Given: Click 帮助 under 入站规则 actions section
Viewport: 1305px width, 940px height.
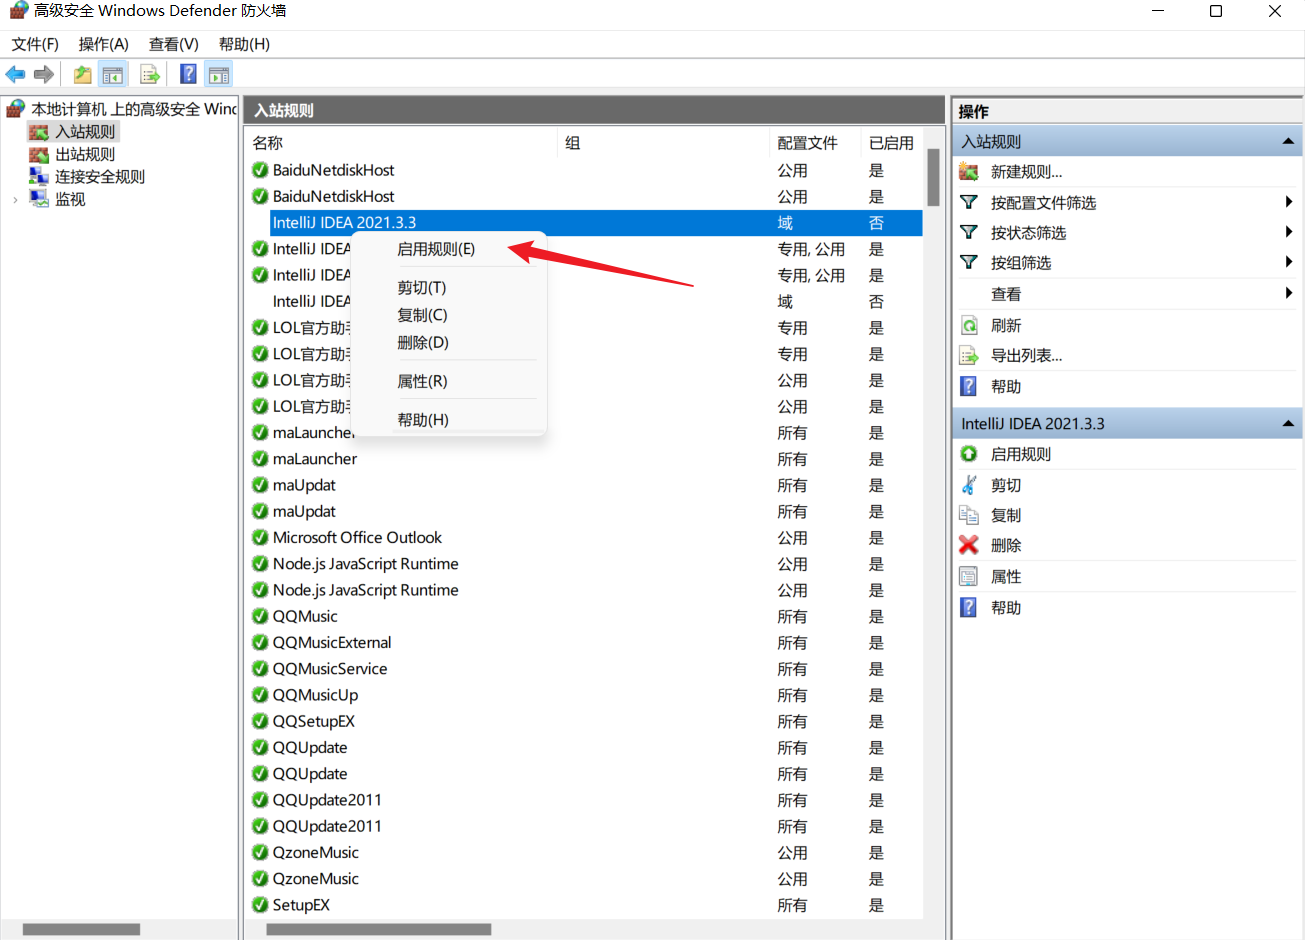Looking at the screenshot, I should pyautogui.click(x=1006, y=387).
